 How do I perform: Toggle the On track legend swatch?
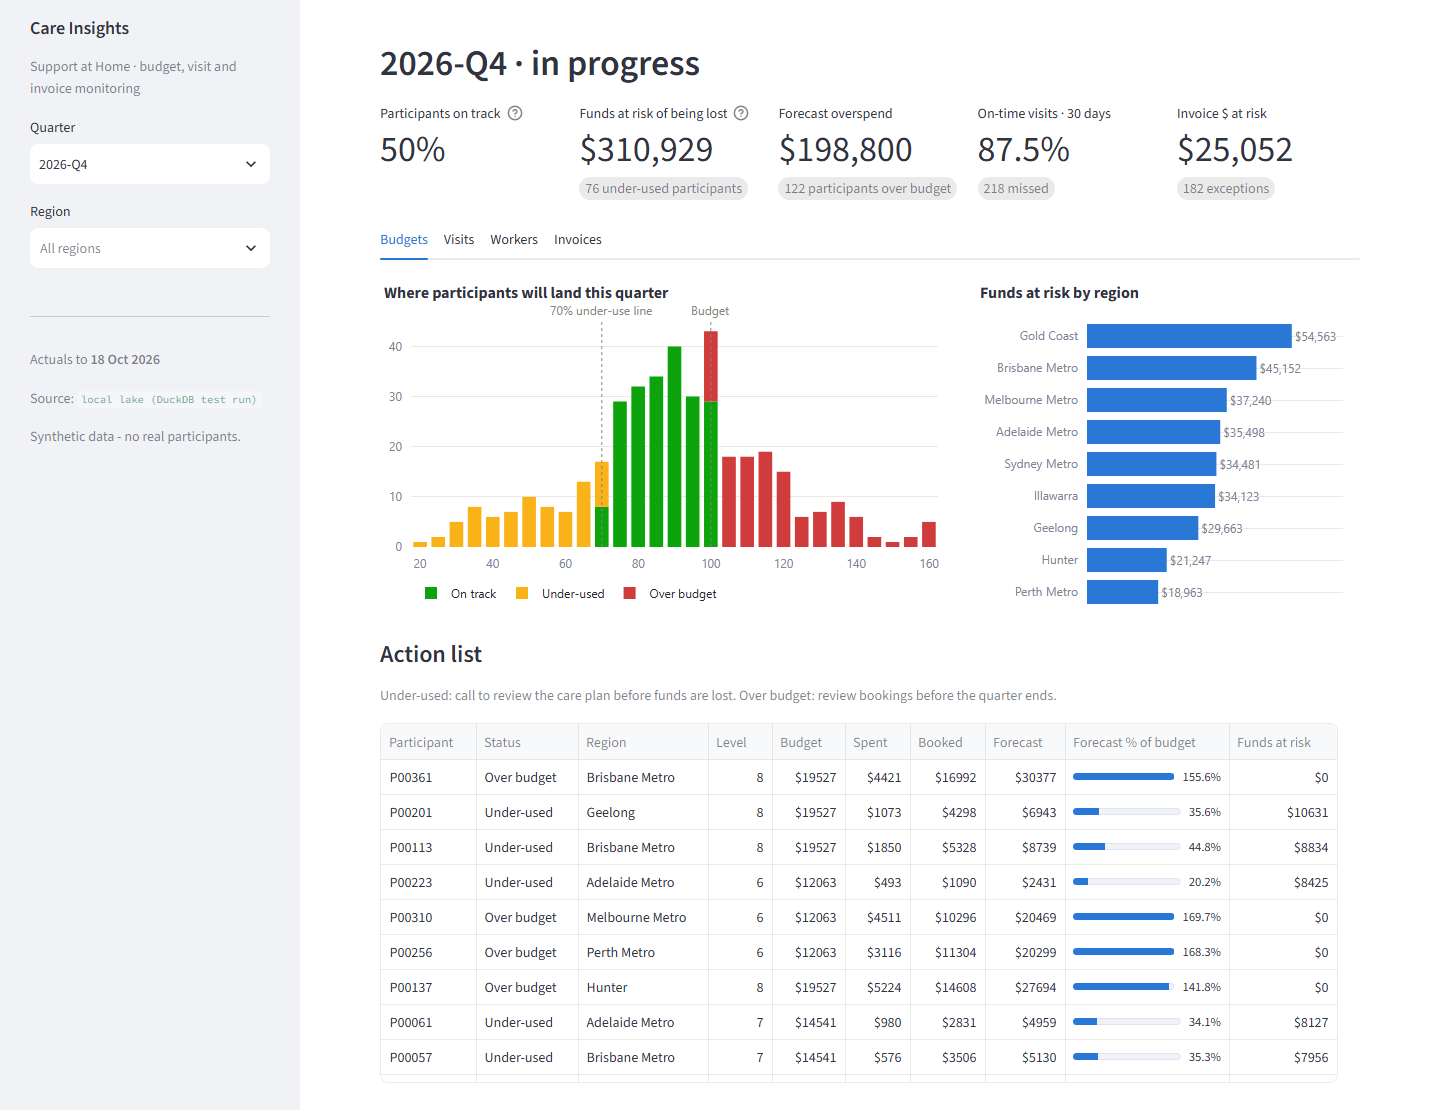click(x=431, y=593)
